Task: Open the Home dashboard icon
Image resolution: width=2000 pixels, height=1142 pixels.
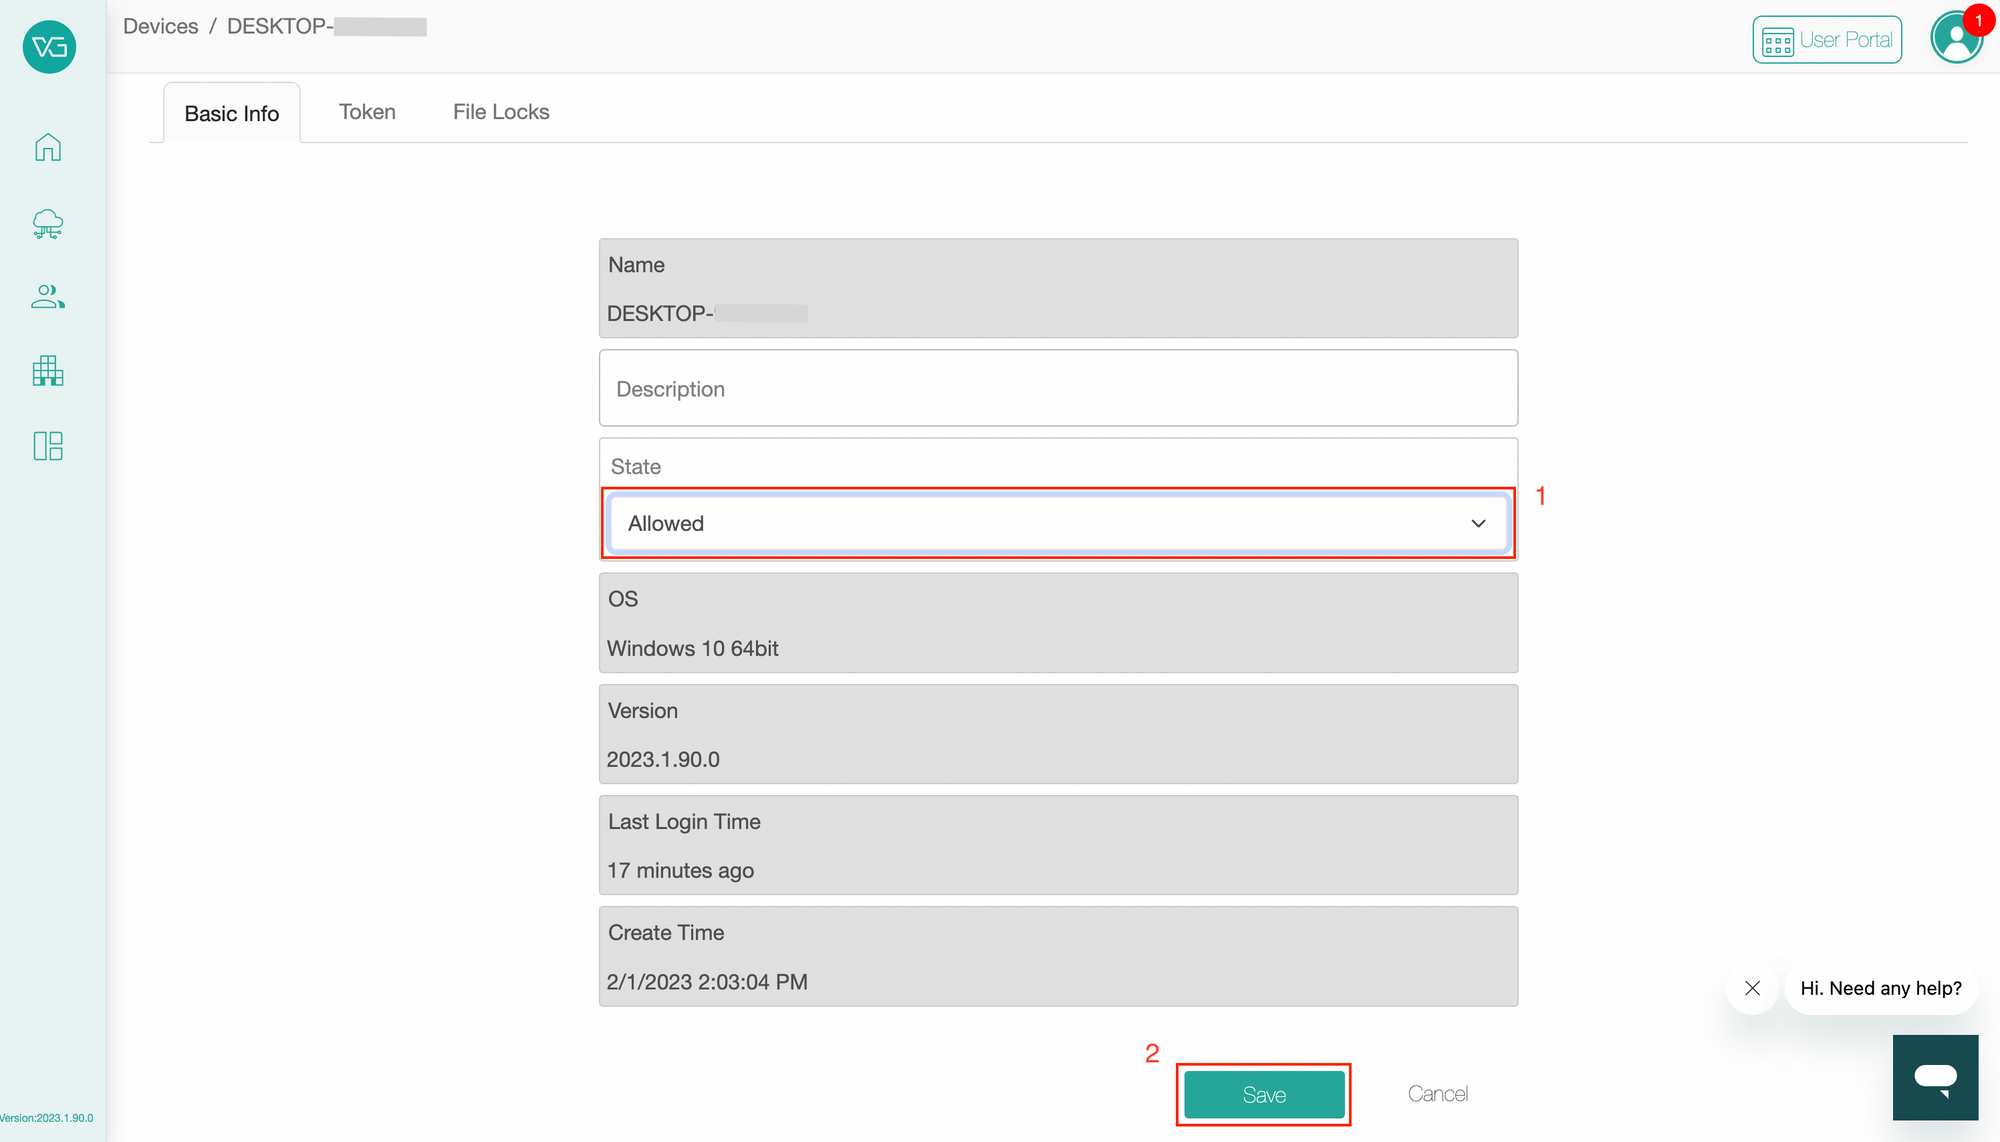Action: pyautogui.click(x=48, y=147)
